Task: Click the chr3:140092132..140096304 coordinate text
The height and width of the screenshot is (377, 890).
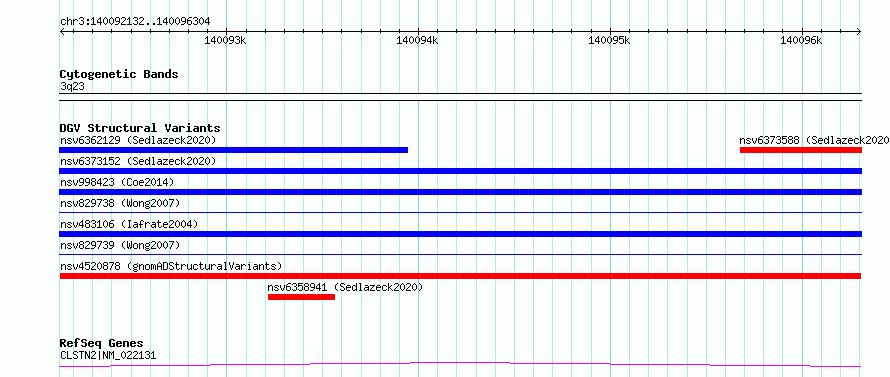Action: coord(135,22)
